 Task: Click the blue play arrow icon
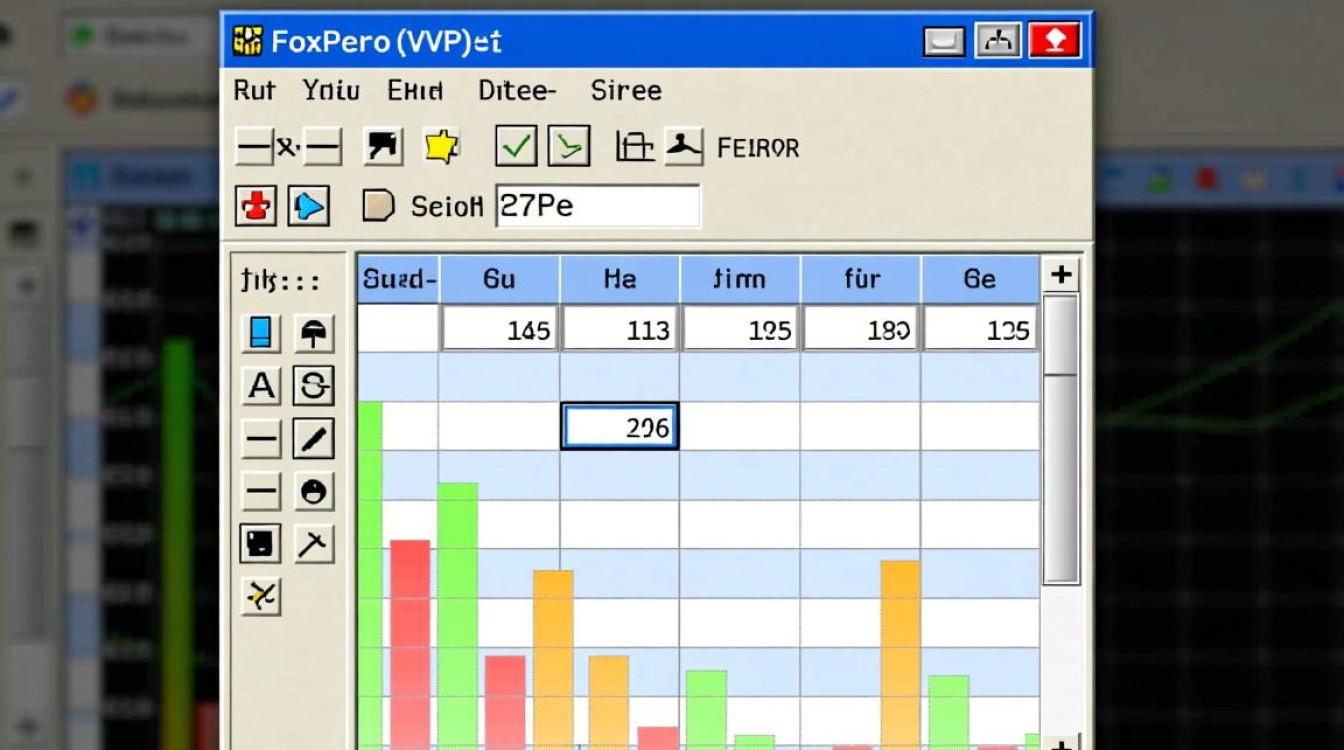click(x=309, y=206)
